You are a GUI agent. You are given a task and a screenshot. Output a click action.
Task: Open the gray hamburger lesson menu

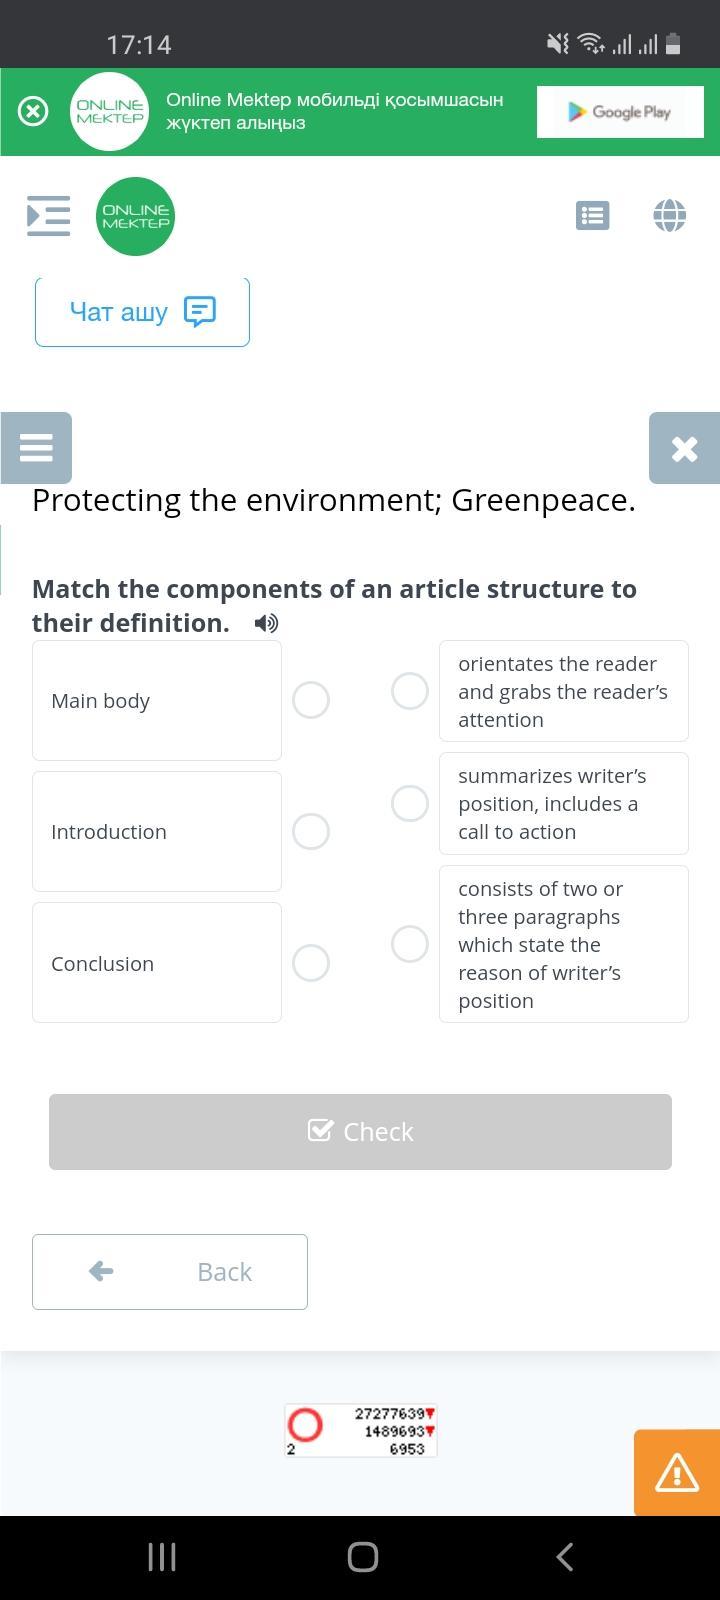(36, 447)
